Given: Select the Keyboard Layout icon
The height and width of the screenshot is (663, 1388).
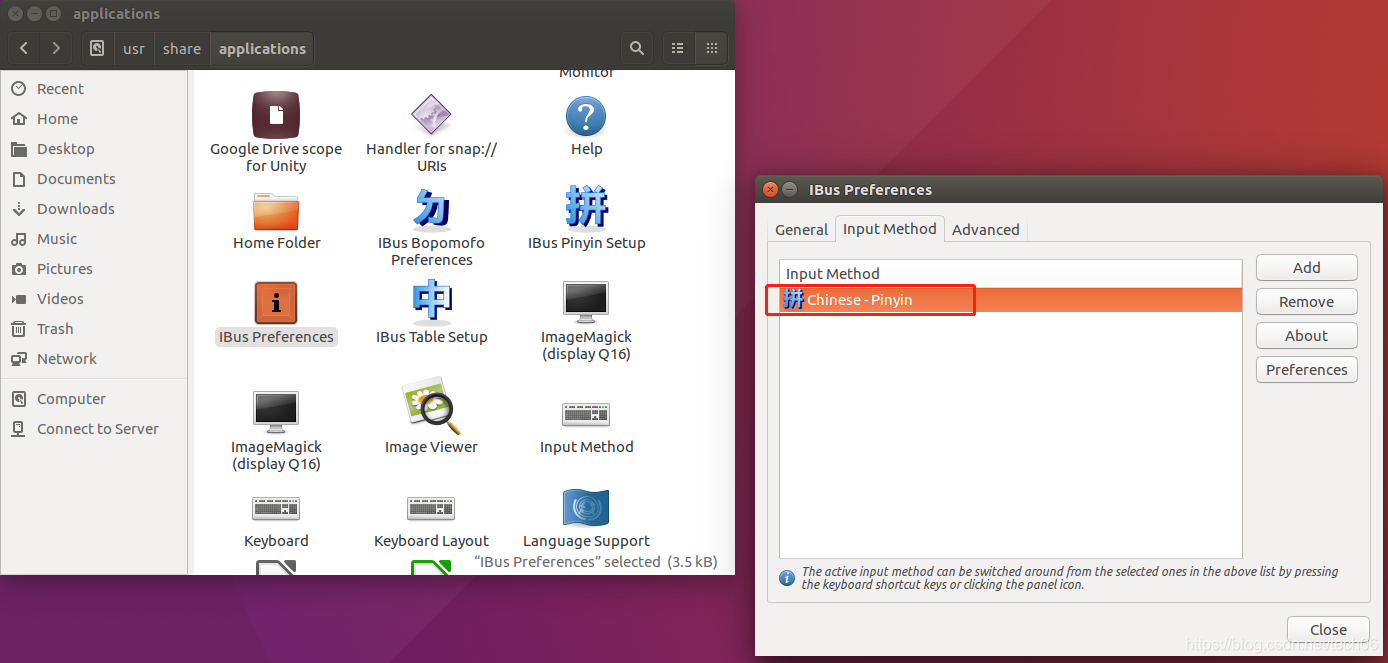Looking at the screenshot, I should tap(432, 508).
